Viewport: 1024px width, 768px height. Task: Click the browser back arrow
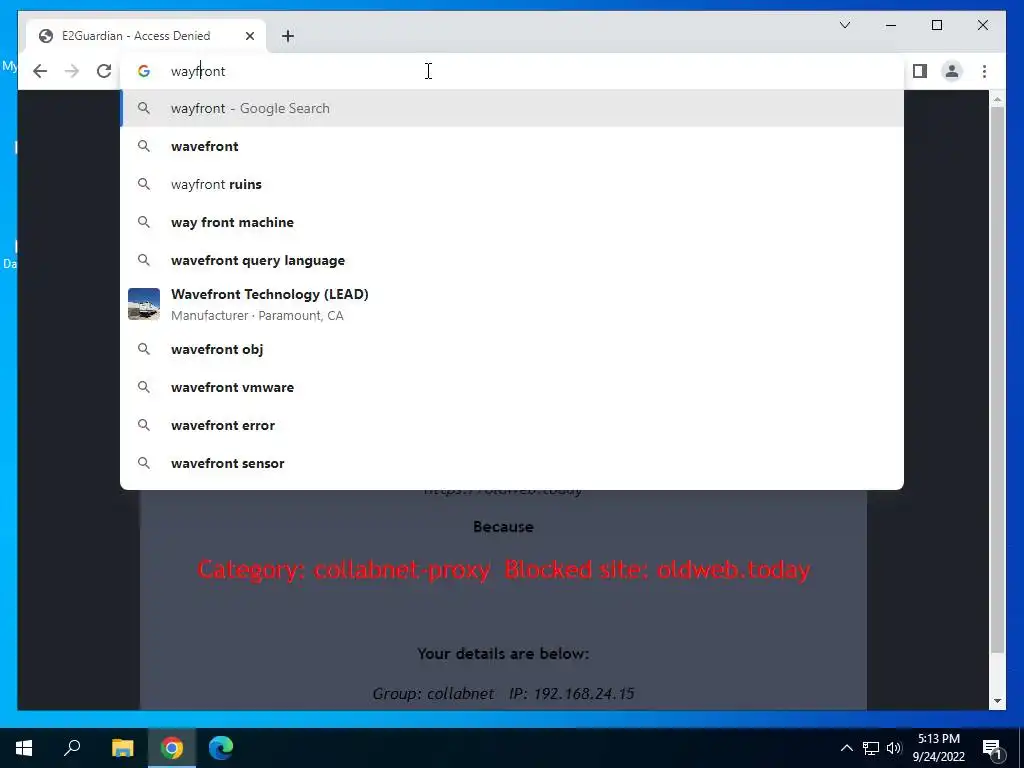[40, 71]
